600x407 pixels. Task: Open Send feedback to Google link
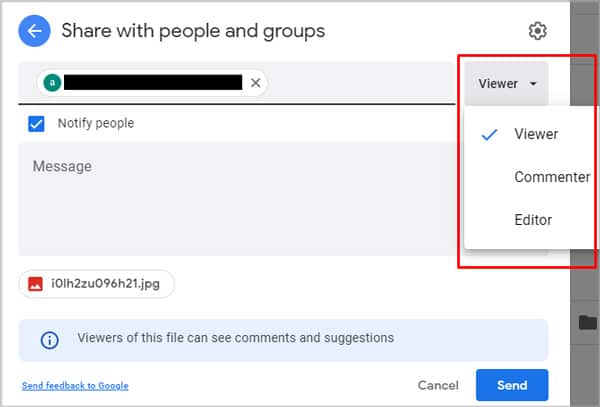[x=75, y=386]
